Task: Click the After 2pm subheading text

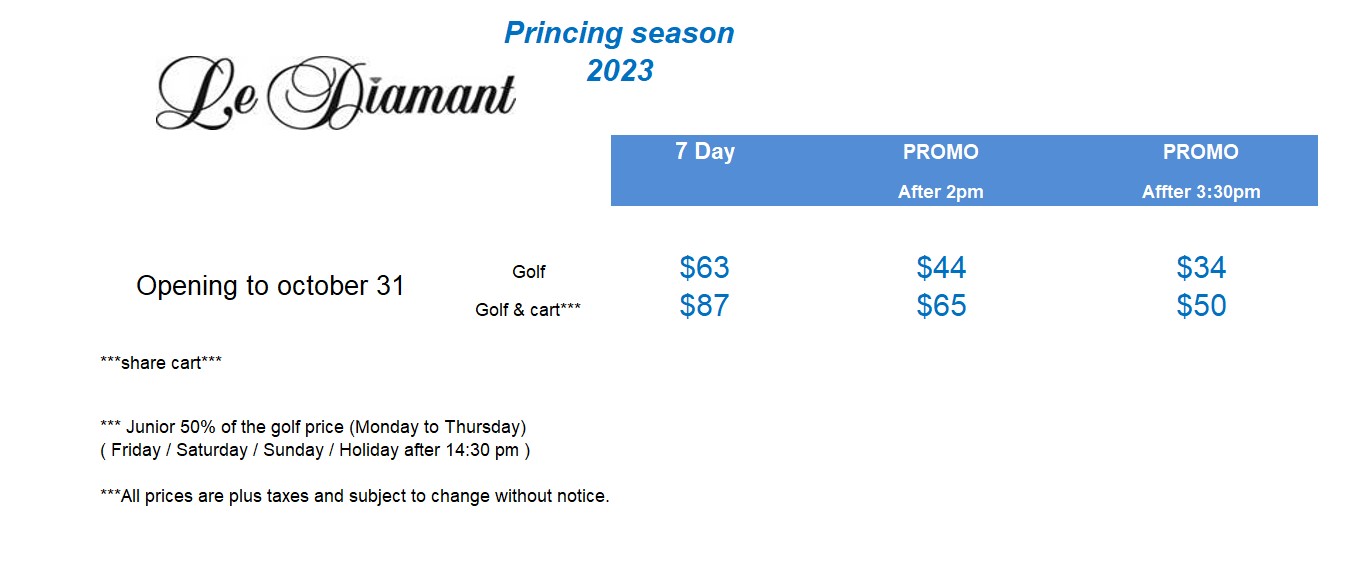Action: point(941,193)
